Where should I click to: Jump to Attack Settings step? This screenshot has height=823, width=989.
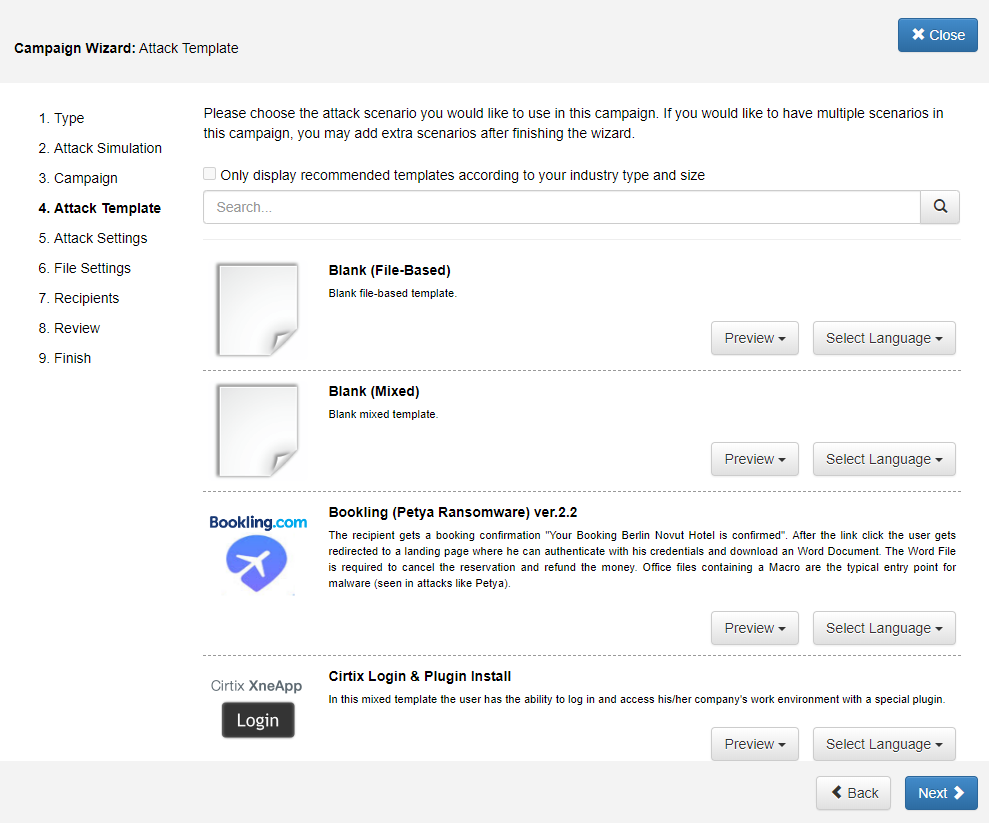click(x=100, y=238)
